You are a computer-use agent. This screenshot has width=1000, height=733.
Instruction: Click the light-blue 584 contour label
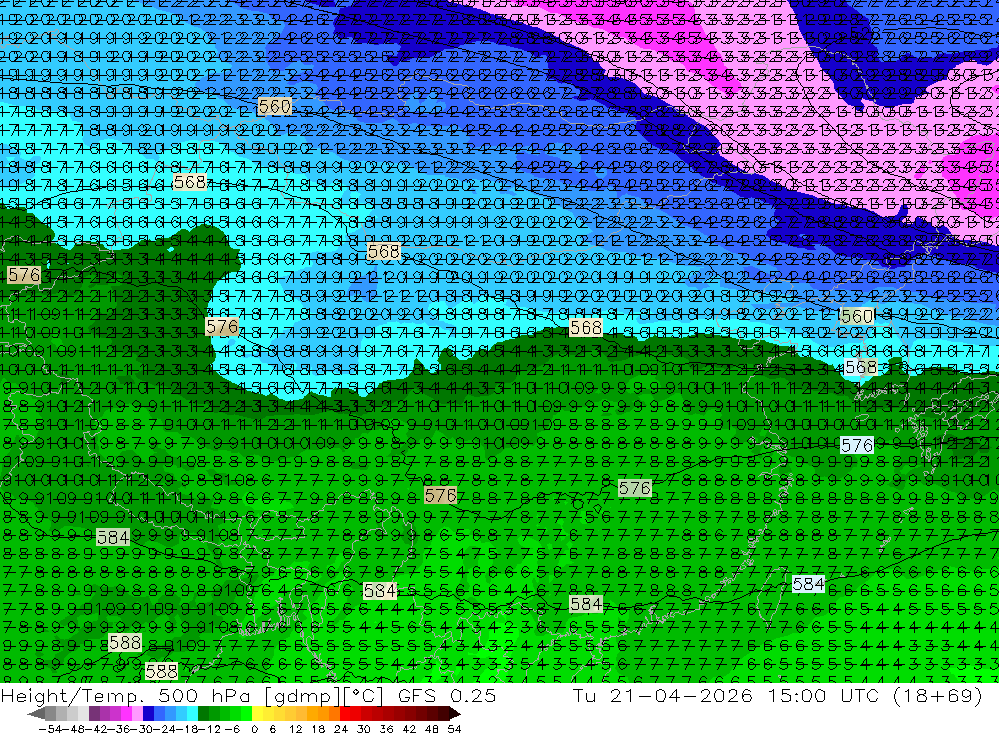(x=808, y=584)
